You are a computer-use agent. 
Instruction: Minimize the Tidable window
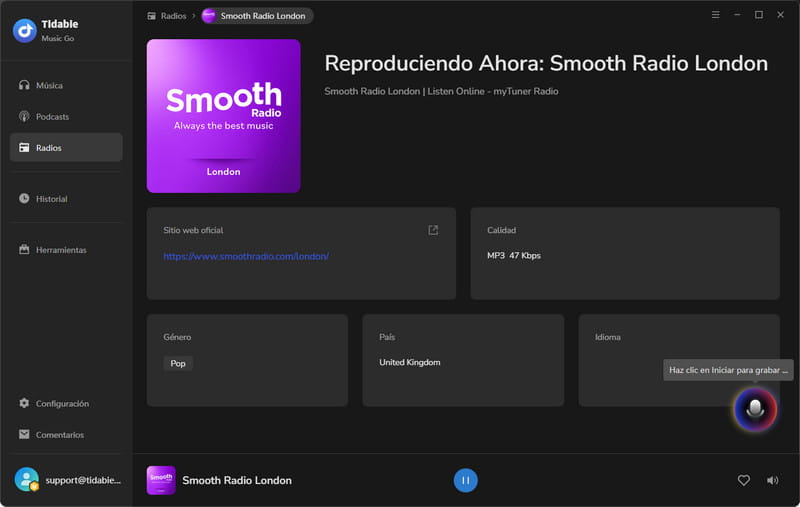(x=737, y=15)
